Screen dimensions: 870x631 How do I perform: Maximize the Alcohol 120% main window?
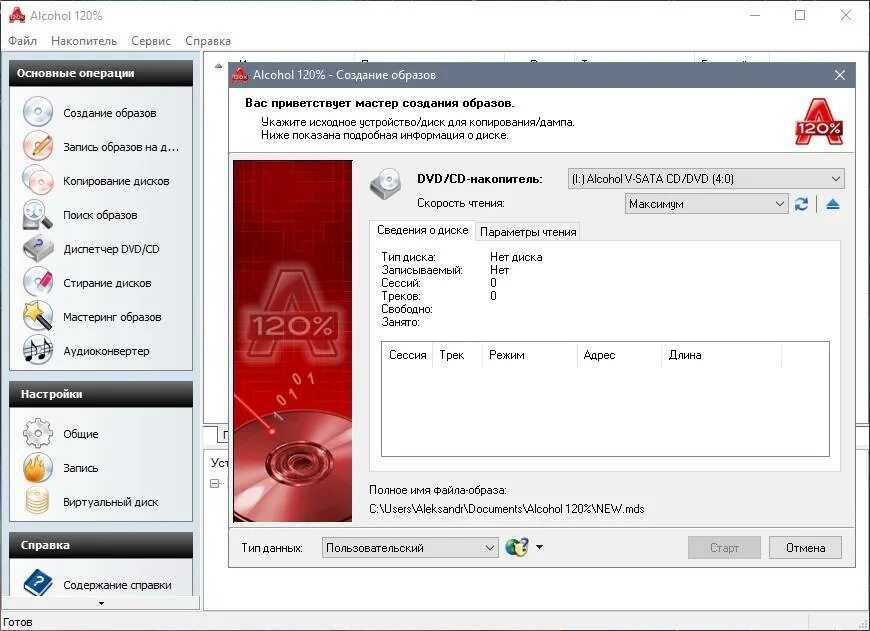point(800,15)
